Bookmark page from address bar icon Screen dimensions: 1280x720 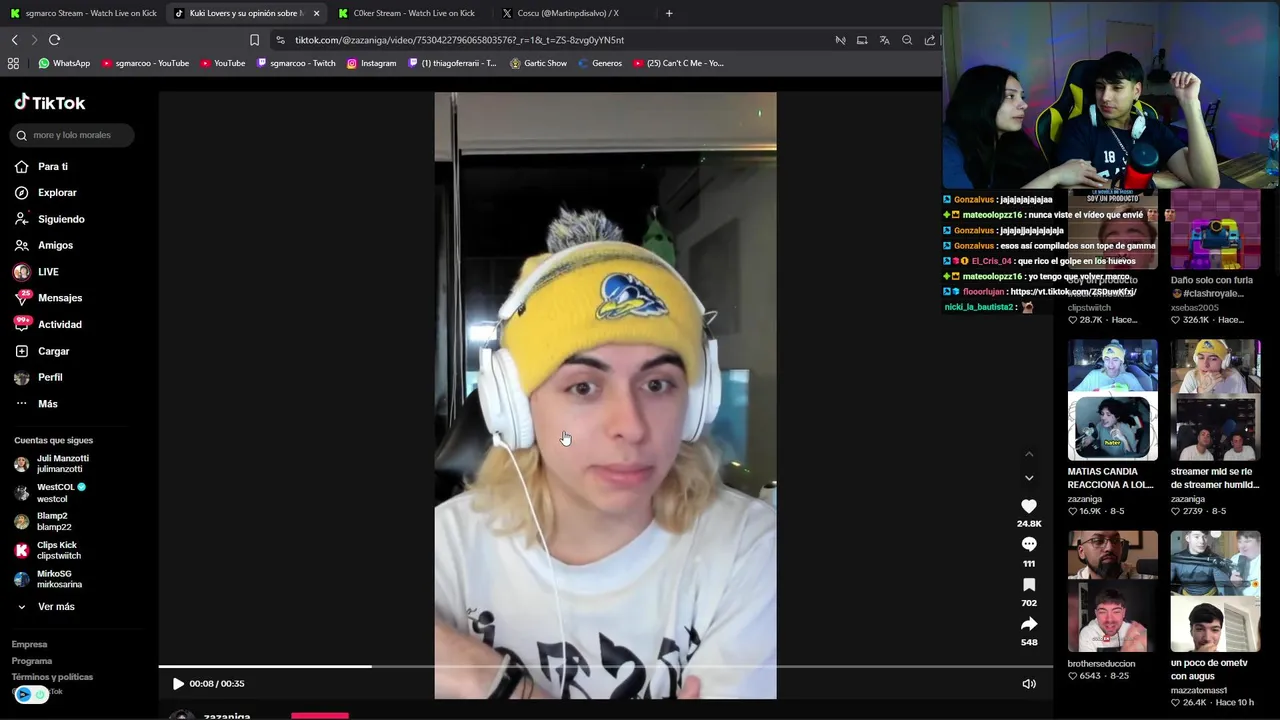point(254,40)
